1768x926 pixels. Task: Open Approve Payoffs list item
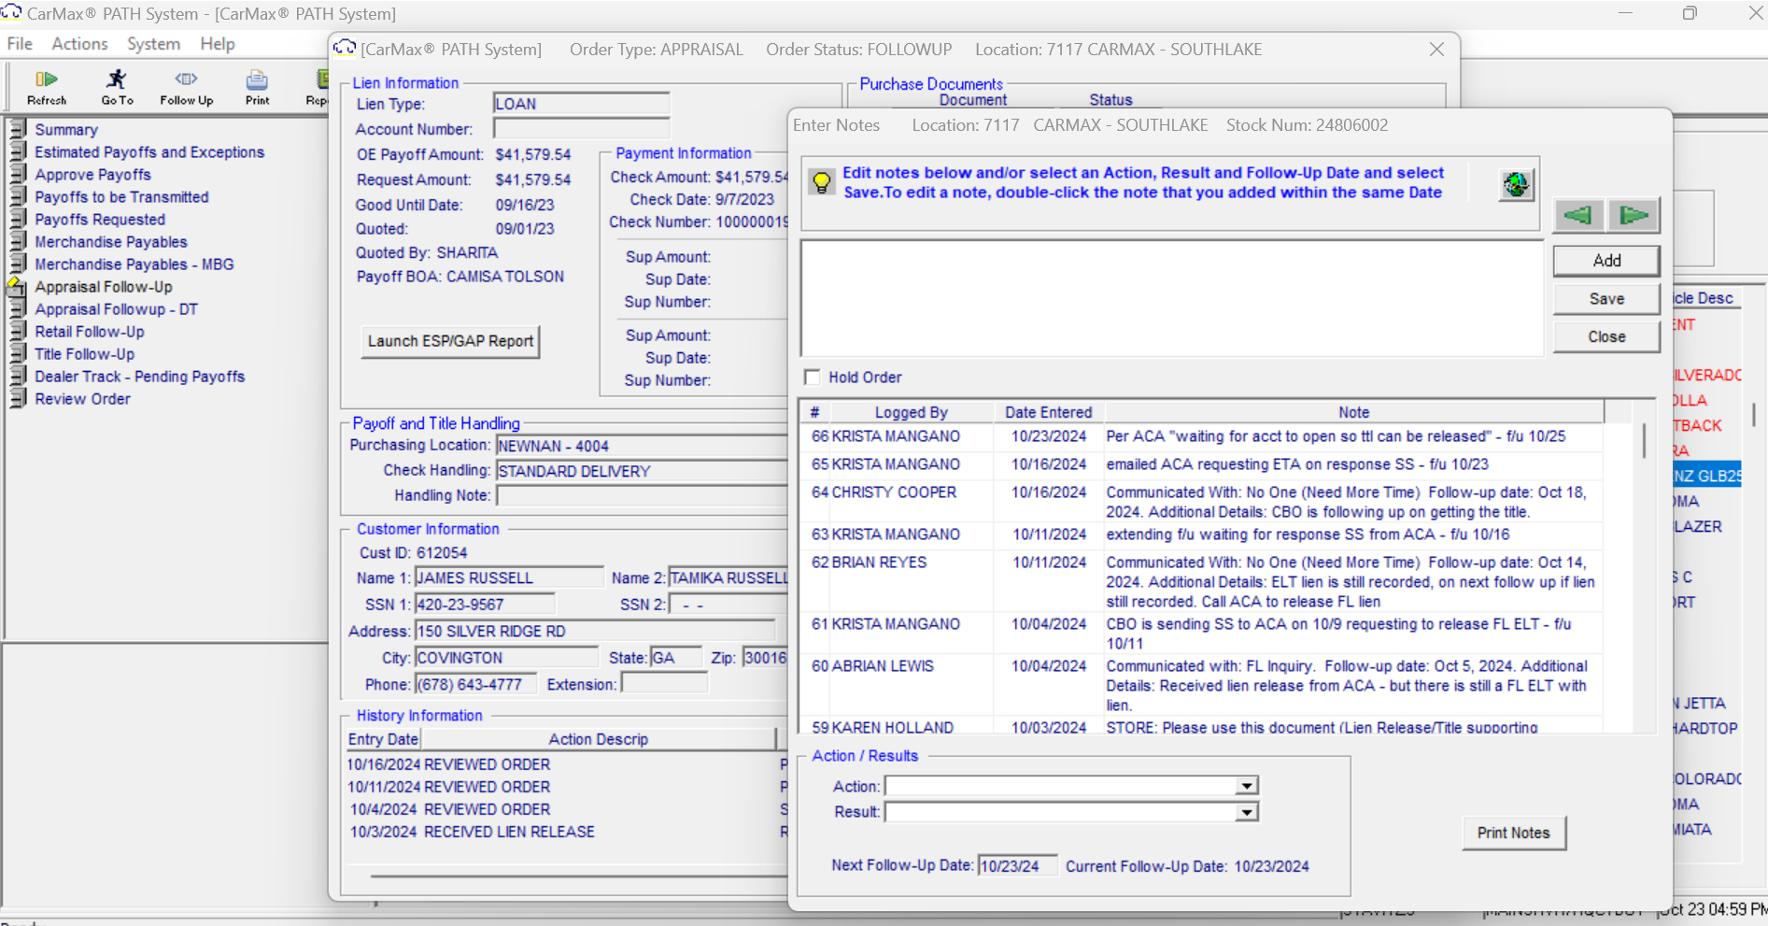pos(93,175)
